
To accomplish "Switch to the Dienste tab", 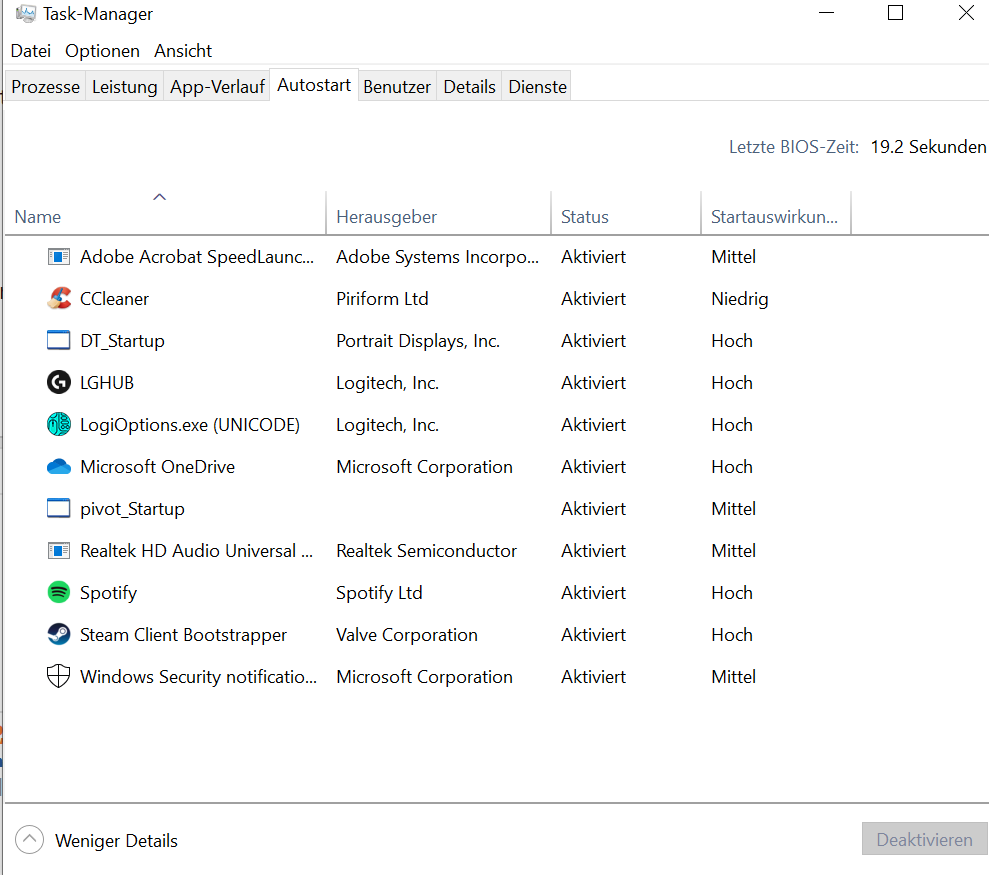I will [x=536, y=87].
